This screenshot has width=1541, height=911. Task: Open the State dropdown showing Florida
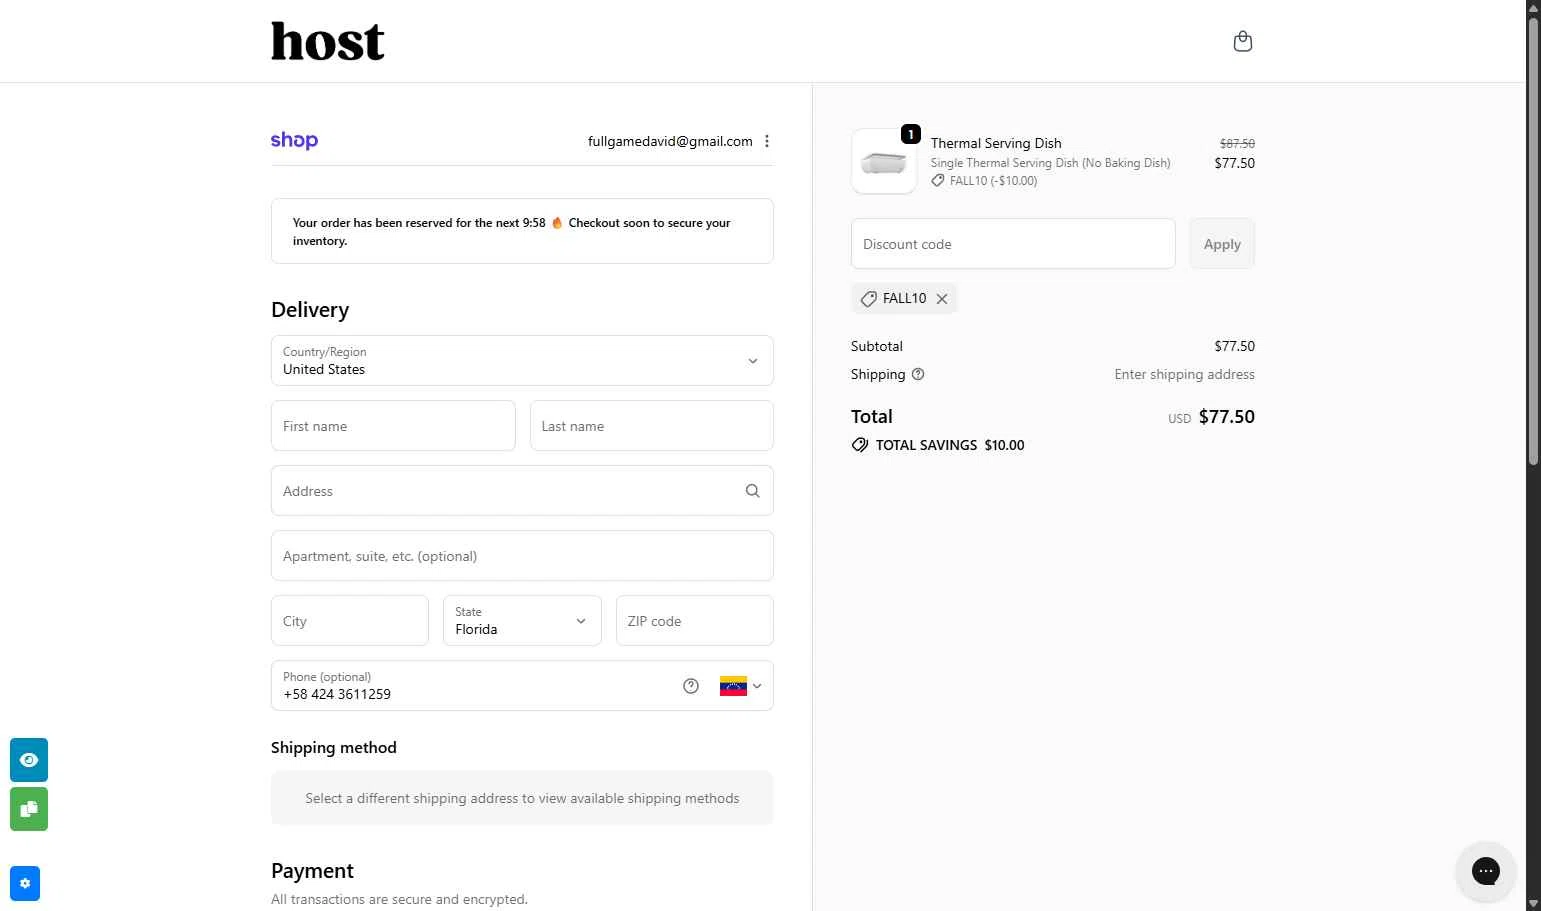tap(522, 621)
